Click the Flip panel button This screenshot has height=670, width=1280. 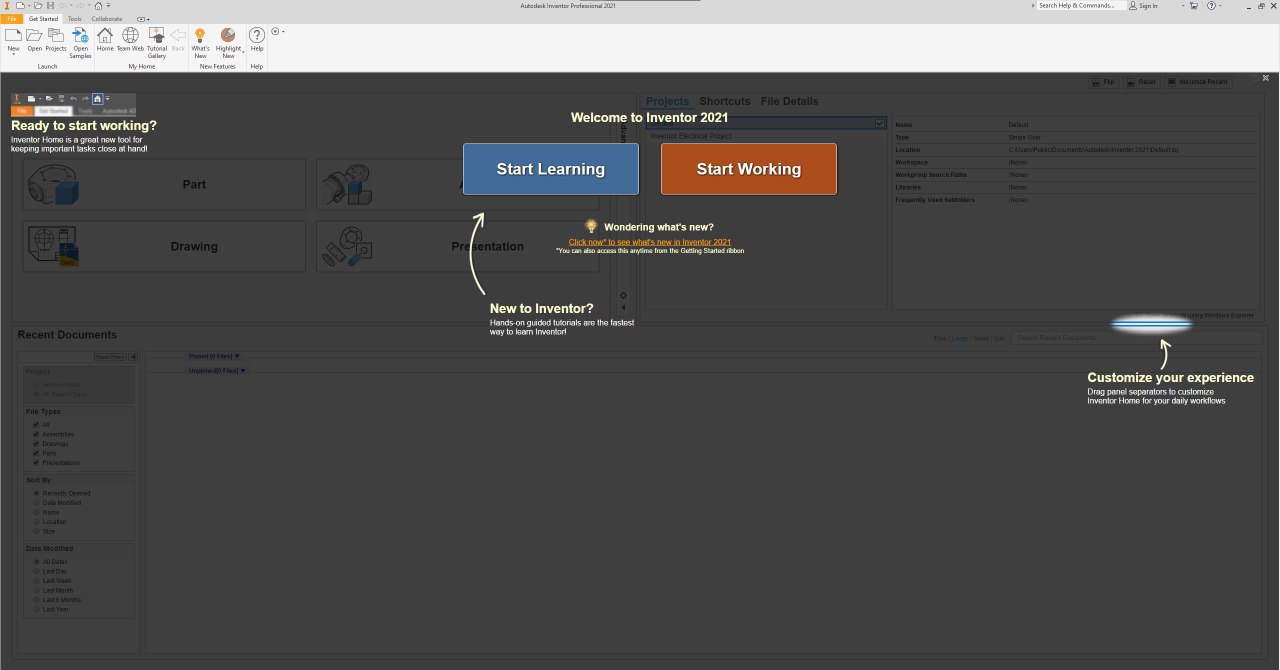pos(1104,82)
